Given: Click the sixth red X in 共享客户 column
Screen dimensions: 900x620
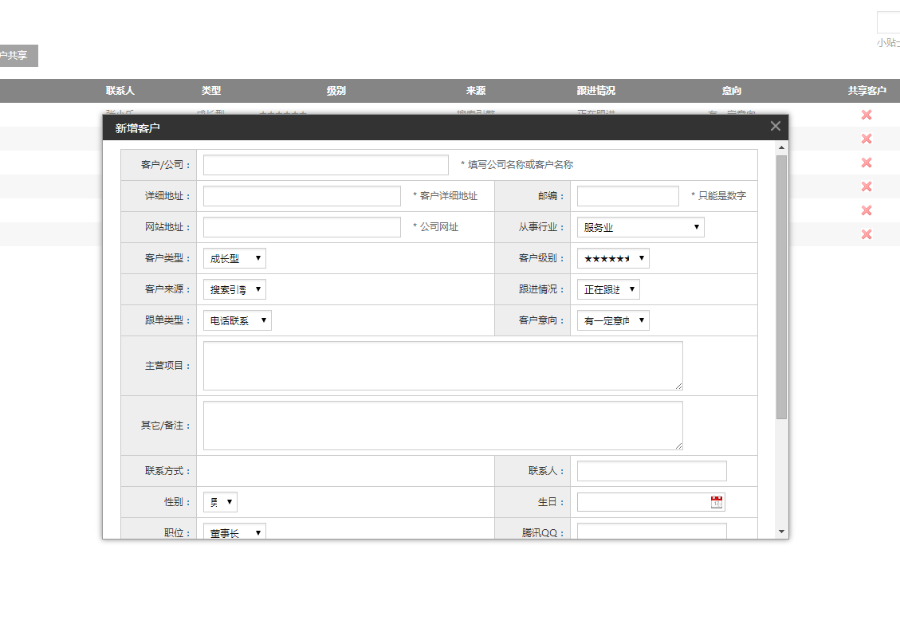Looking at the screenshot, I should (866, 234).
